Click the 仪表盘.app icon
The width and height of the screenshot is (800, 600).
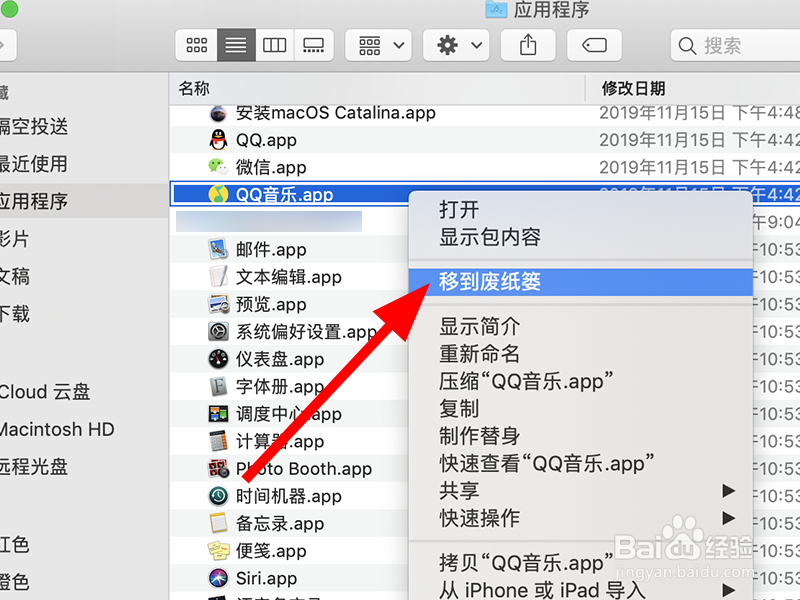click(x=218, y=359)
